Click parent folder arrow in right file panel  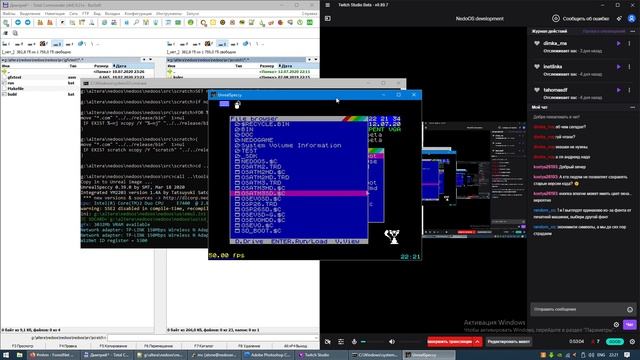171,71
